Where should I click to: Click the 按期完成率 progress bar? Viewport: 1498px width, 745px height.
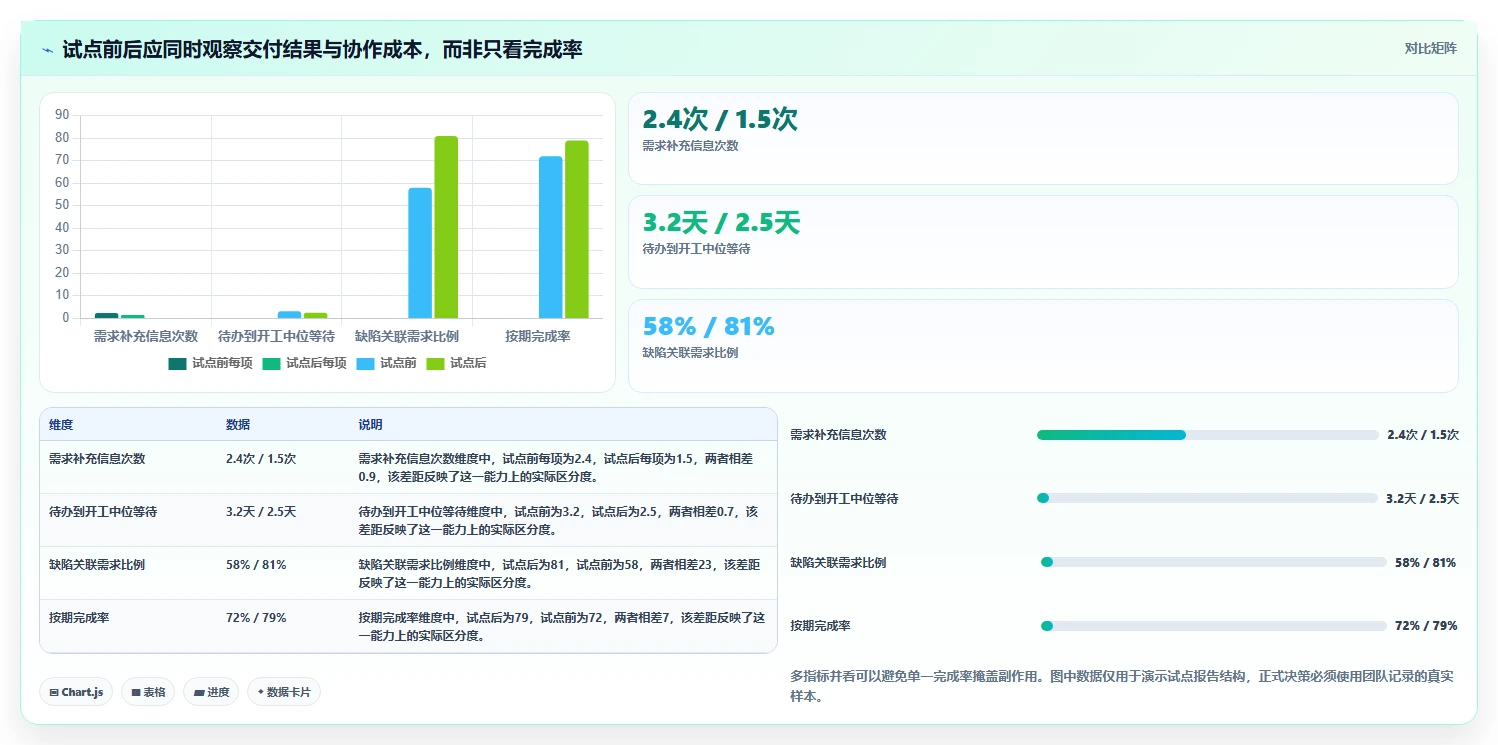coord(1214,626)
